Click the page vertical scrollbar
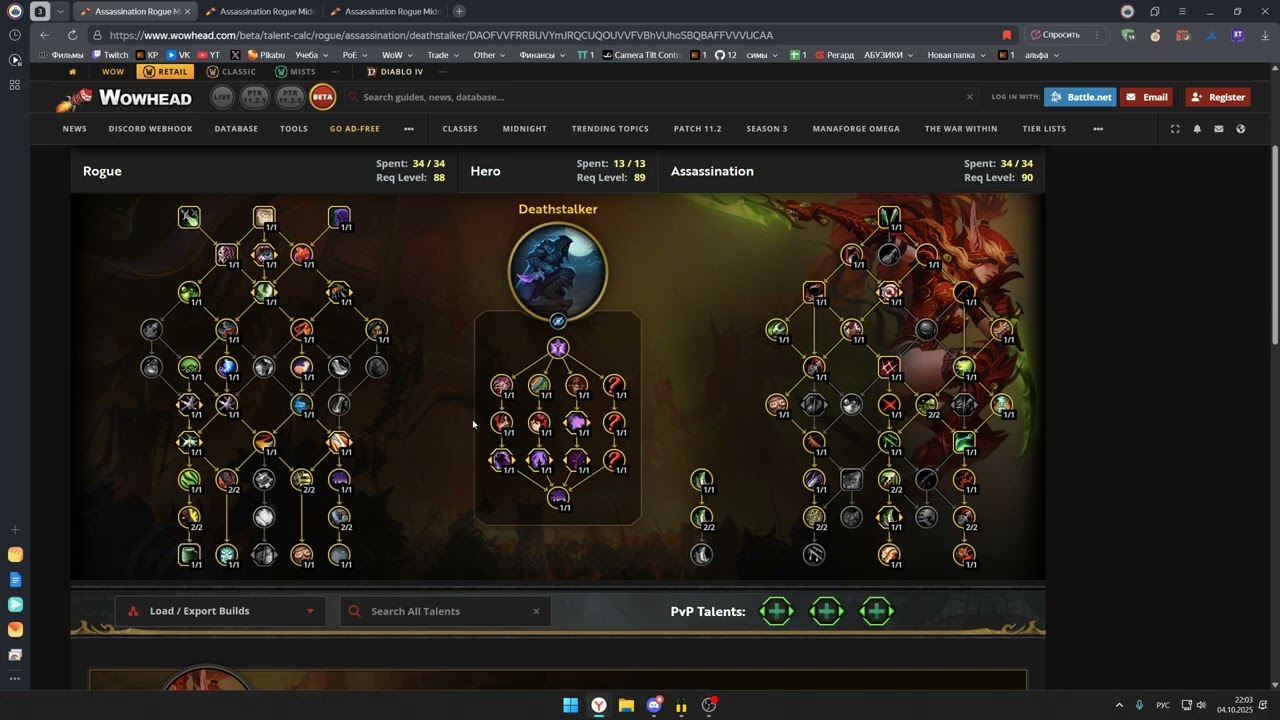This screenshot has width=1280, height=720. (1275, 246)
